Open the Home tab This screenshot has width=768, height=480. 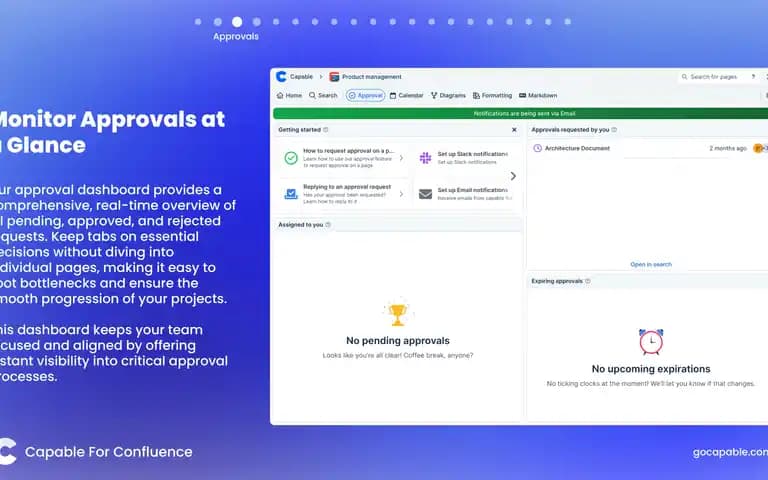click(x=289, y=96)
